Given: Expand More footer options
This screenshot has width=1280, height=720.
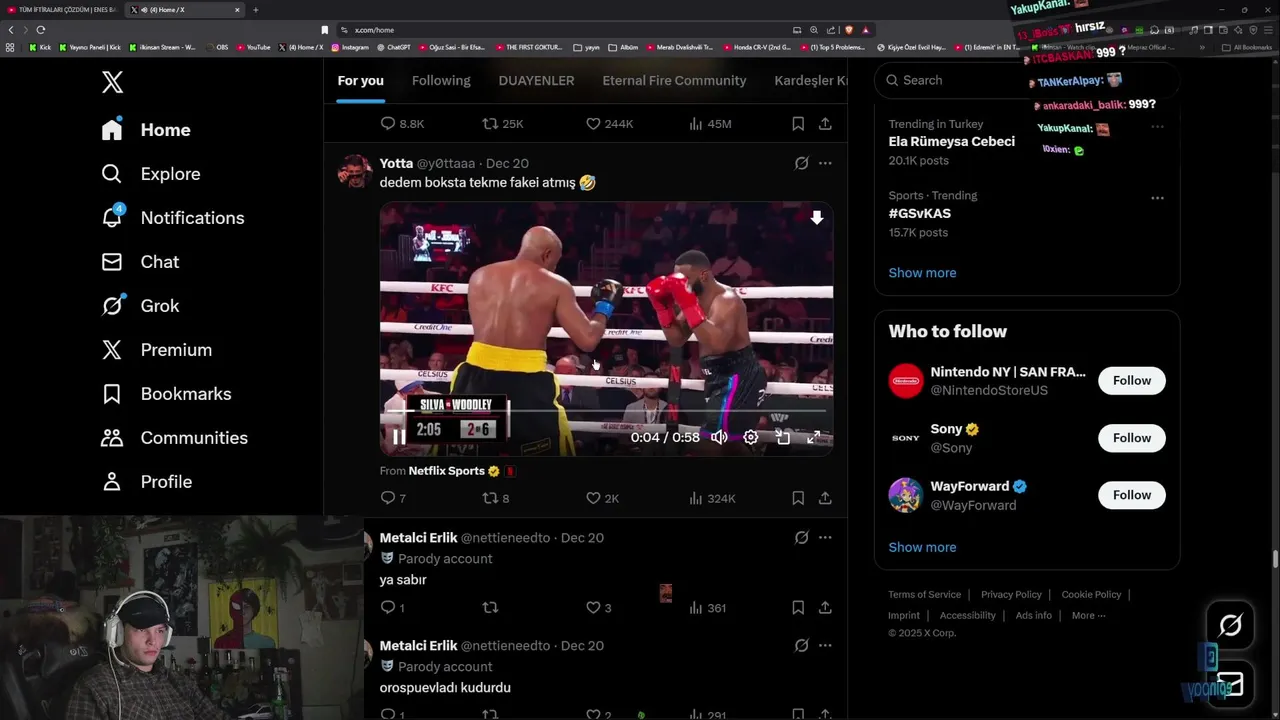Looking at the screenshot, I should [1088, 615].
